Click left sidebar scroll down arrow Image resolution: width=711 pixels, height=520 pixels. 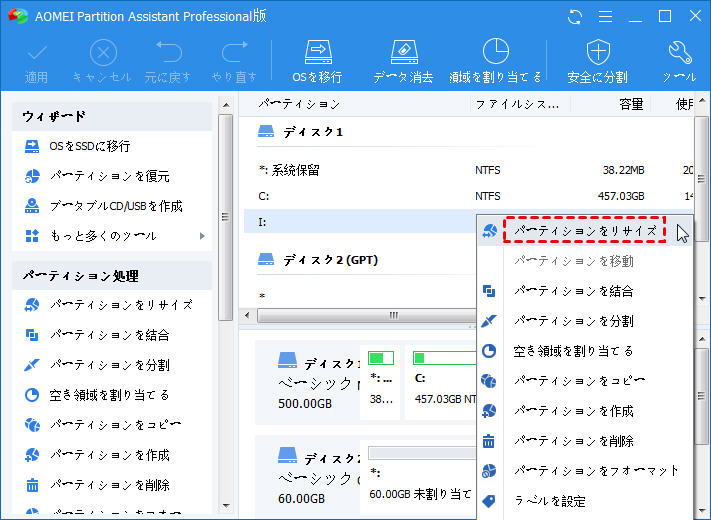point(226,505)
